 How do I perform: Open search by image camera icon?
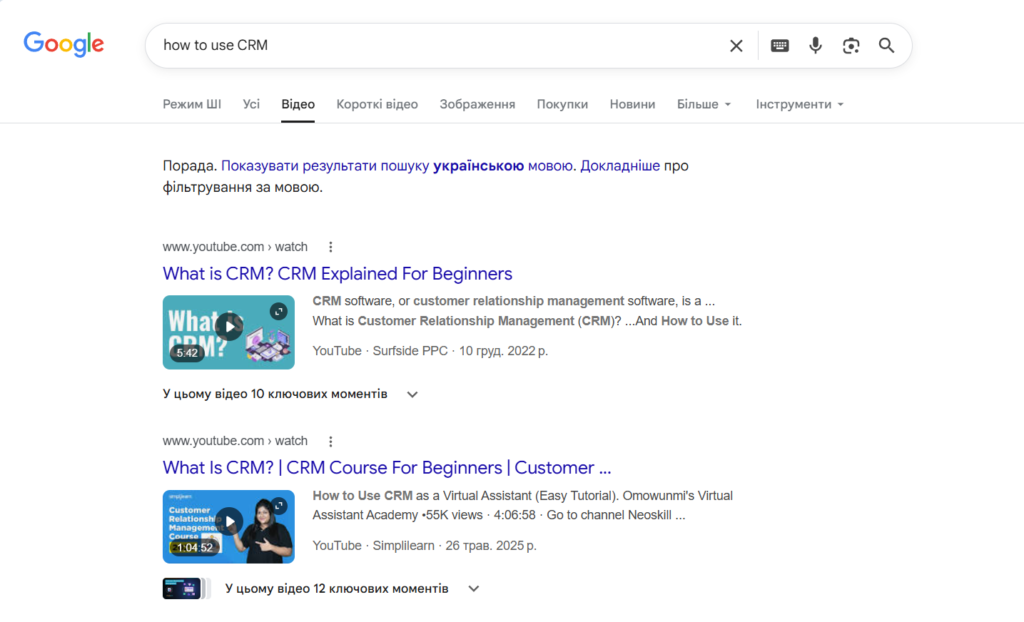[x=851, y=45]
